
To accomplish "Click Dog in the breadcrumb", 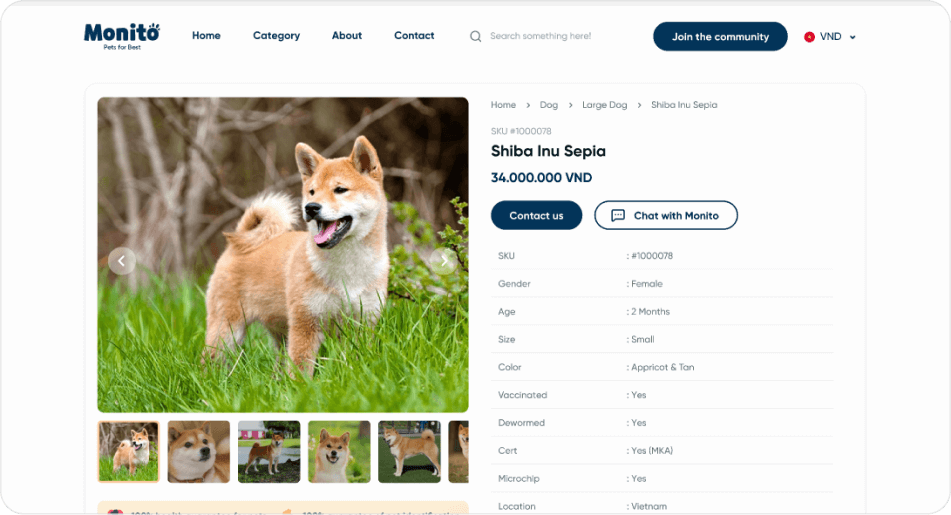I will click(x=549, y=105).
